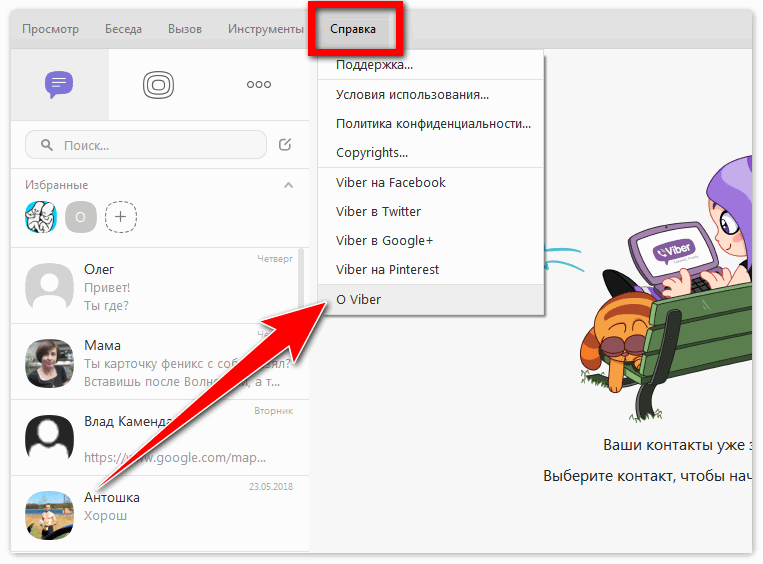The height and width of the screenshot is (564, 763).
Task: Click the Поиск... search field
Action: click(146, 145)
